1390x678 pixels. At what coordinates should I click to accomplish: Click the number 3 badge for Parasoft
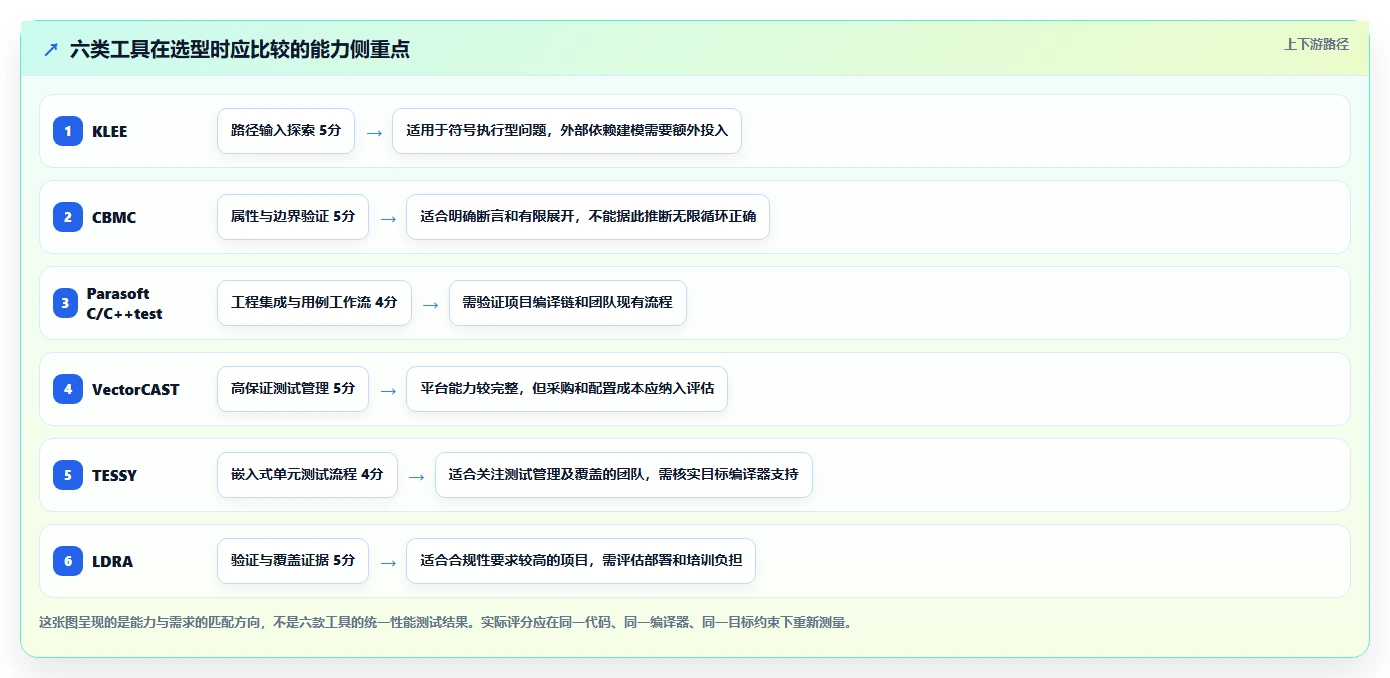66,303
